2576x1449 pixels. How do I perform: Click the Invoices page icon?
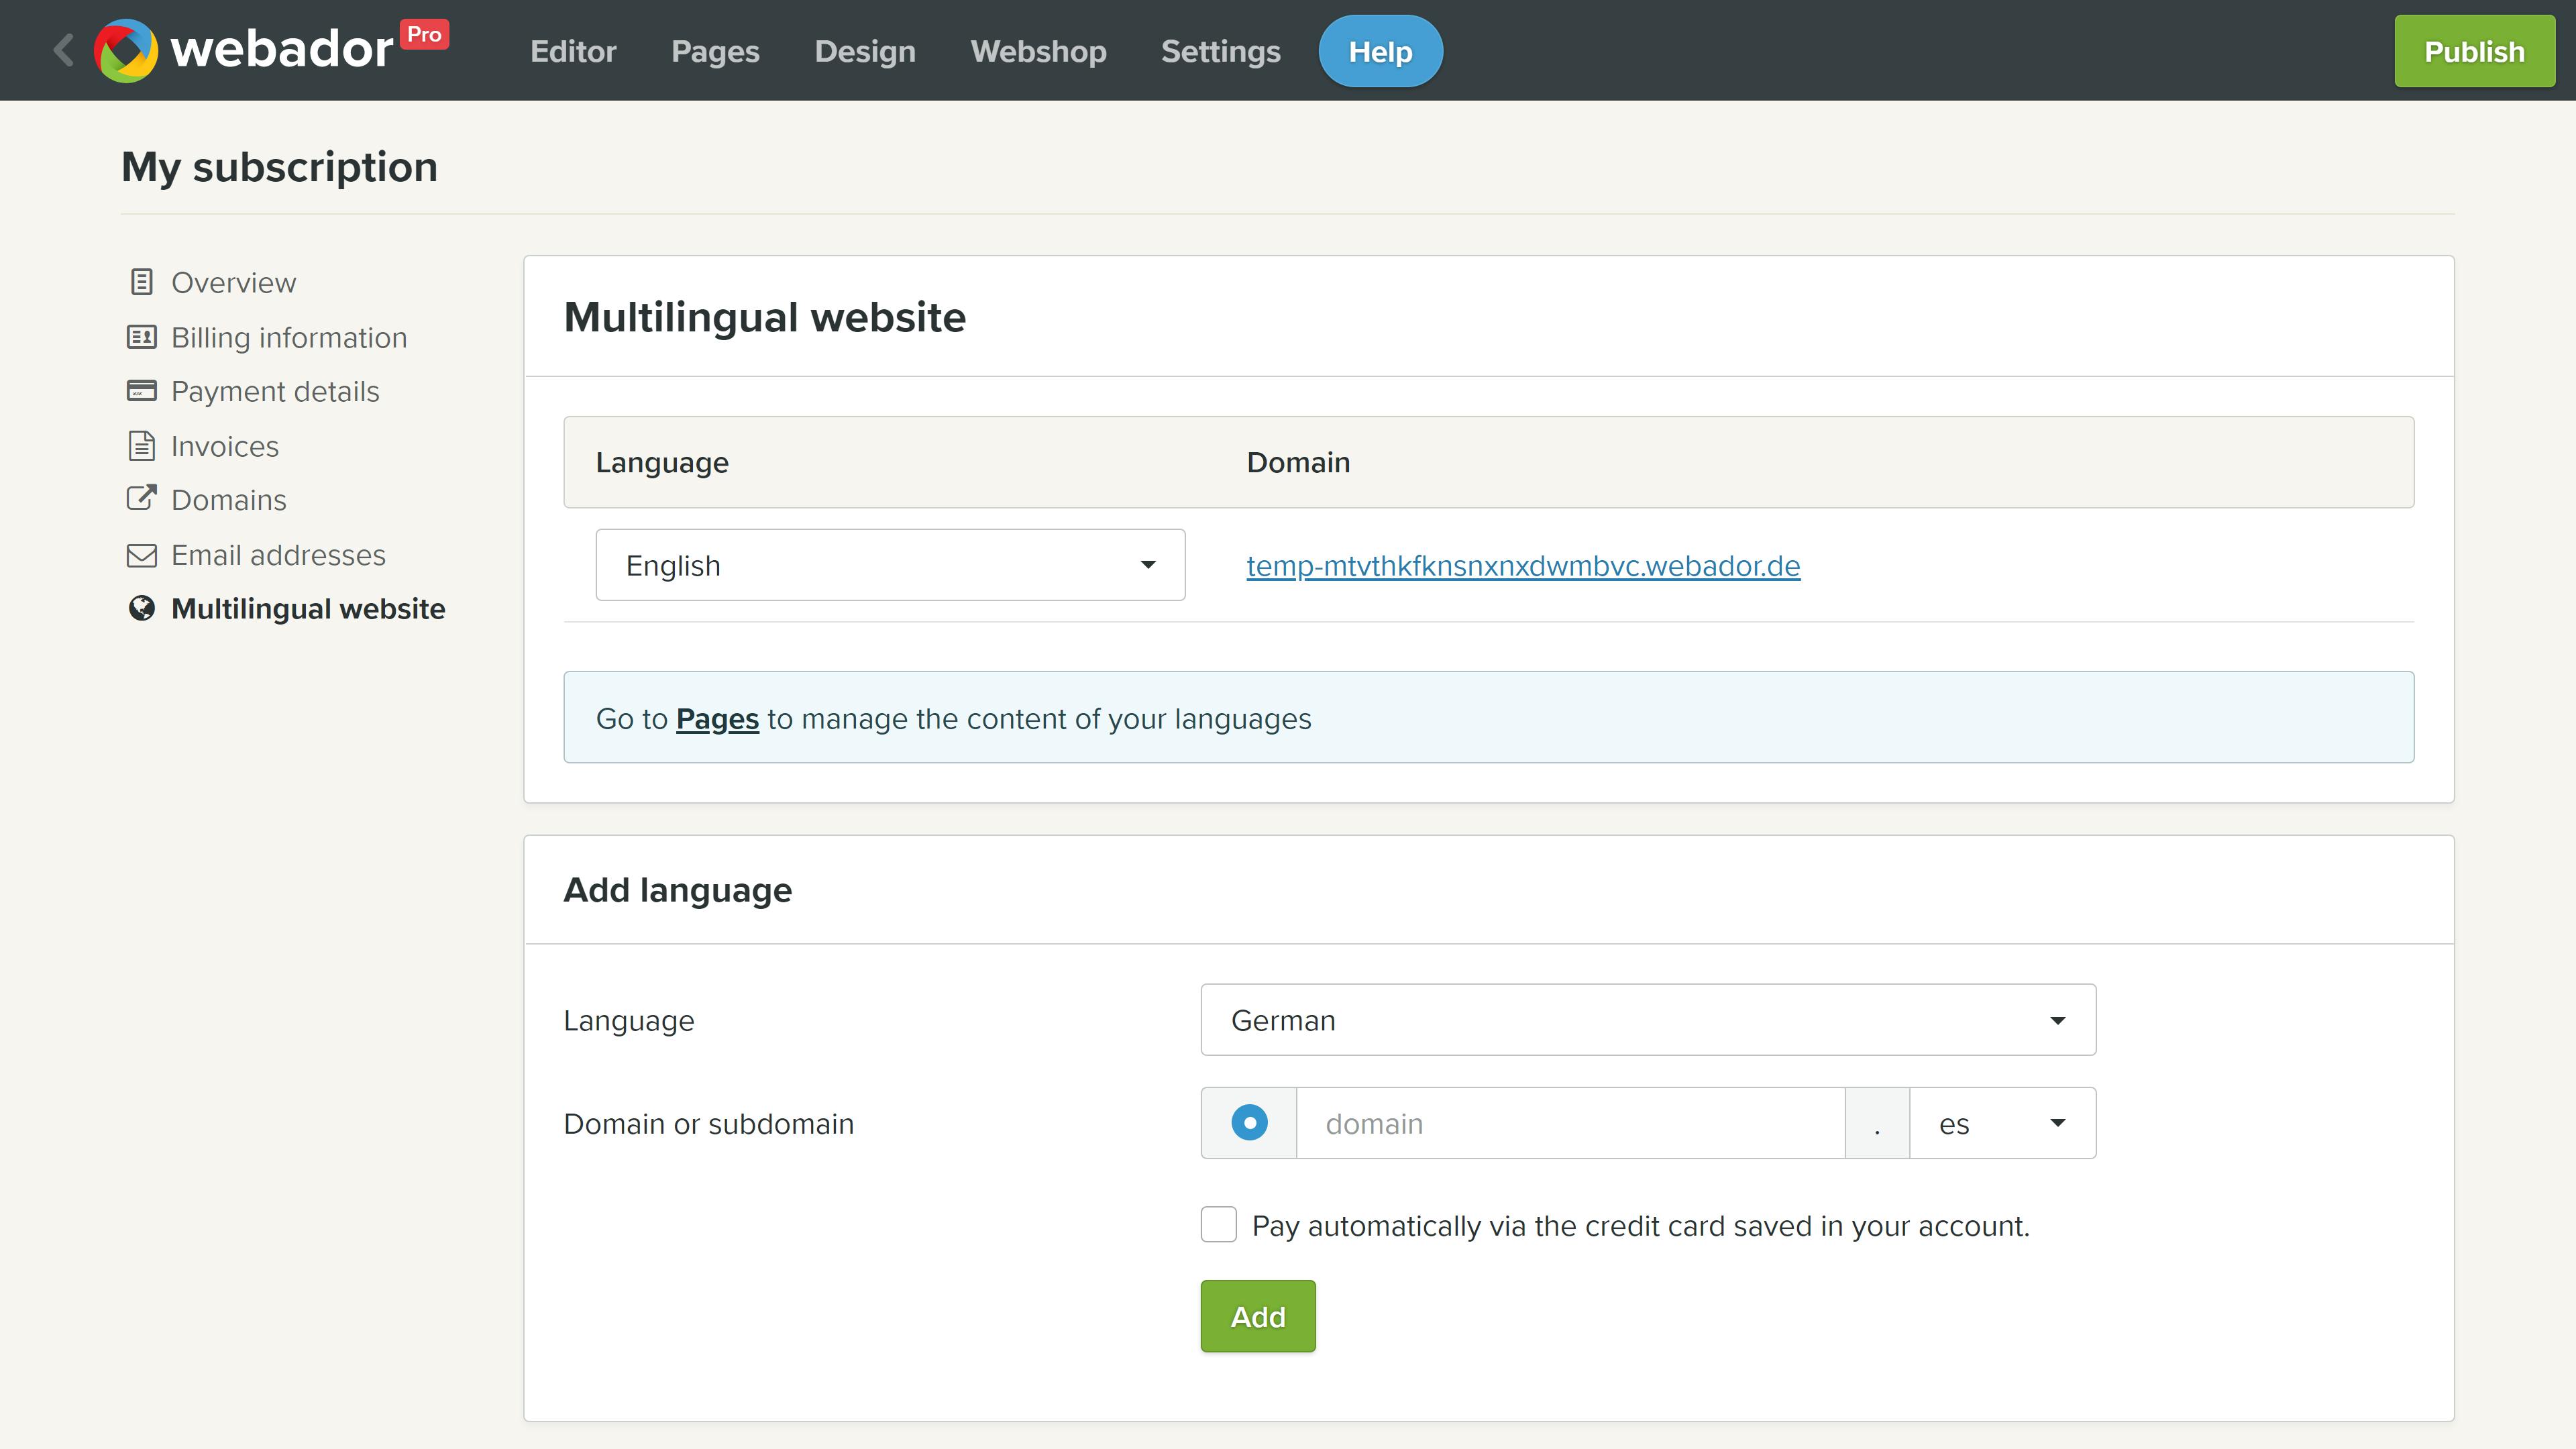pos(142,446)
